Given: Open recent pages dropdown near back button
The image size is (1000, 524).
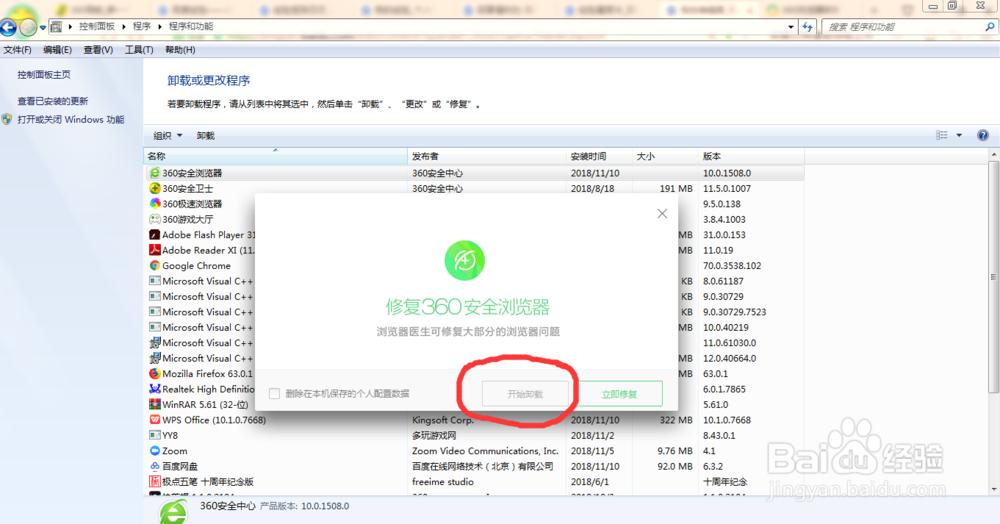Looking at the screenshot, I should (43, 27).
